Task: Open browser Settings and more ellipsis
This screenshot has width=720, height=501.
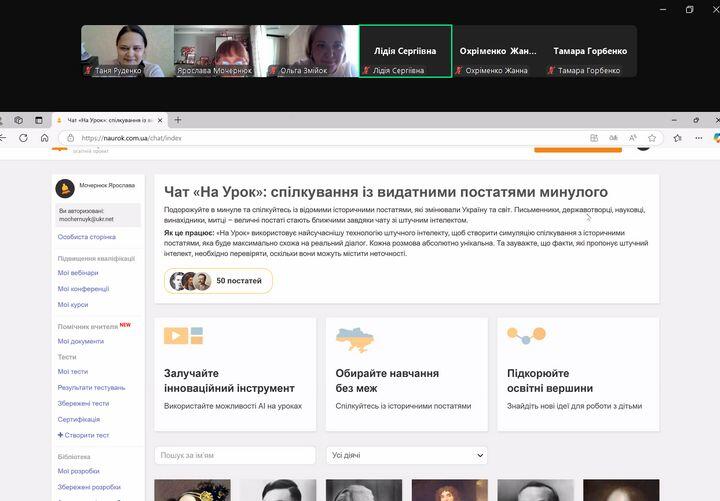Action: pos(698,138)
